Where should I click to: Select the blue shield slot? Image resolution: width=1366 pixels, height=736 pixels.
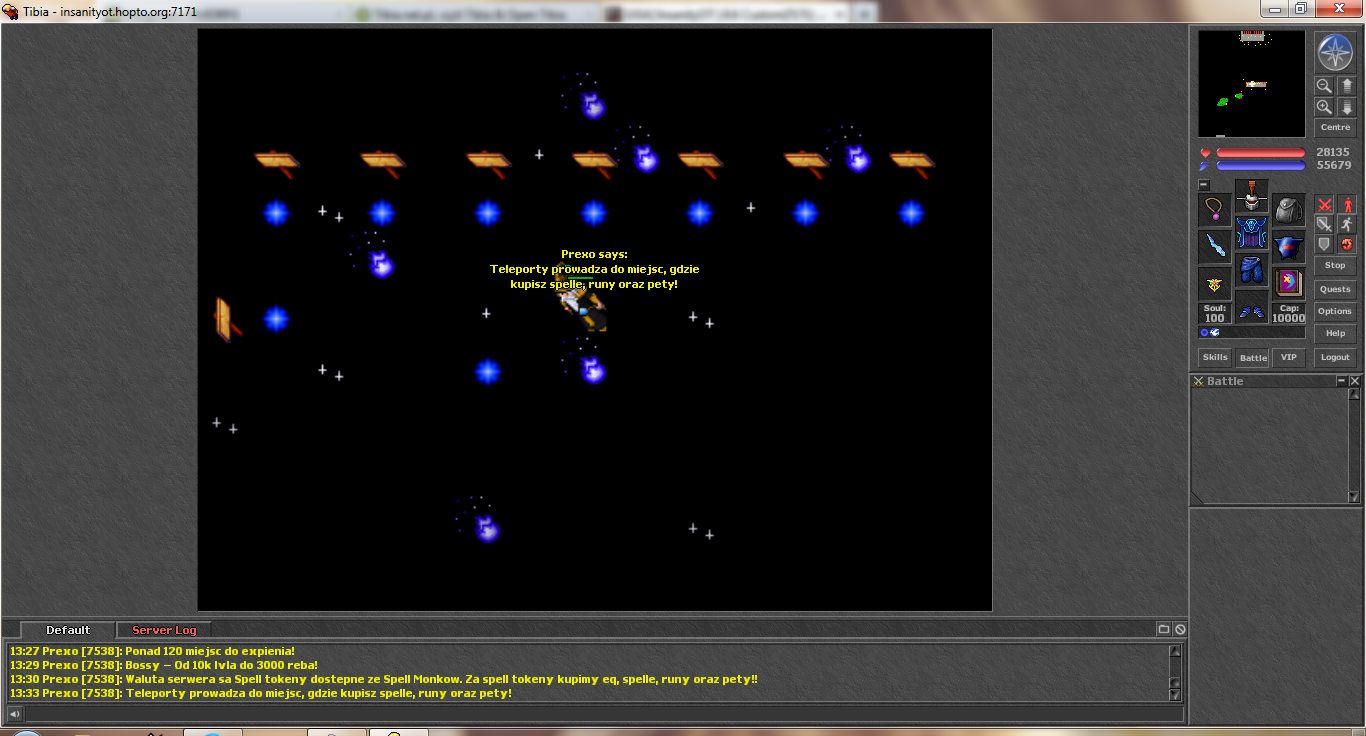coord(1289,247)
